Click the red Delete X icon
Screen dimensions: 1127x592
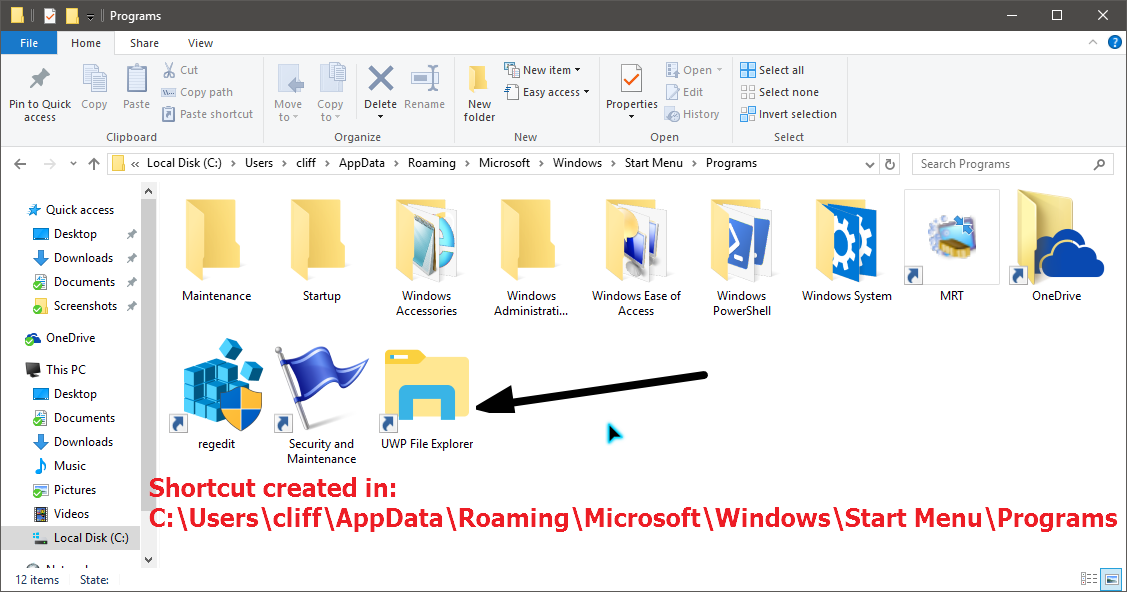380,78
